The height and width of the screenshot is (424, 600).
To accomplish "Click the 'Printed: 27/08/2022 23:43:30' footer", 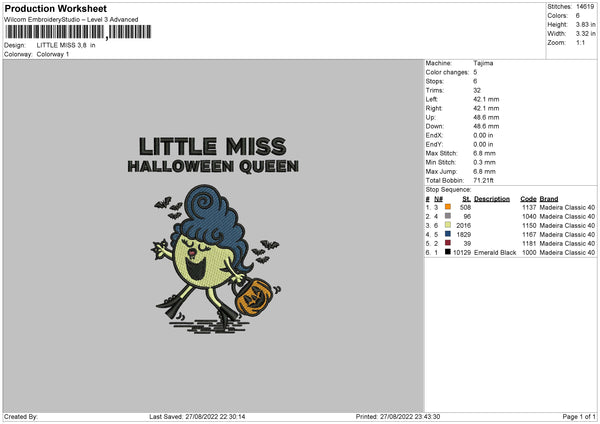I will click(x=398, y=417).
